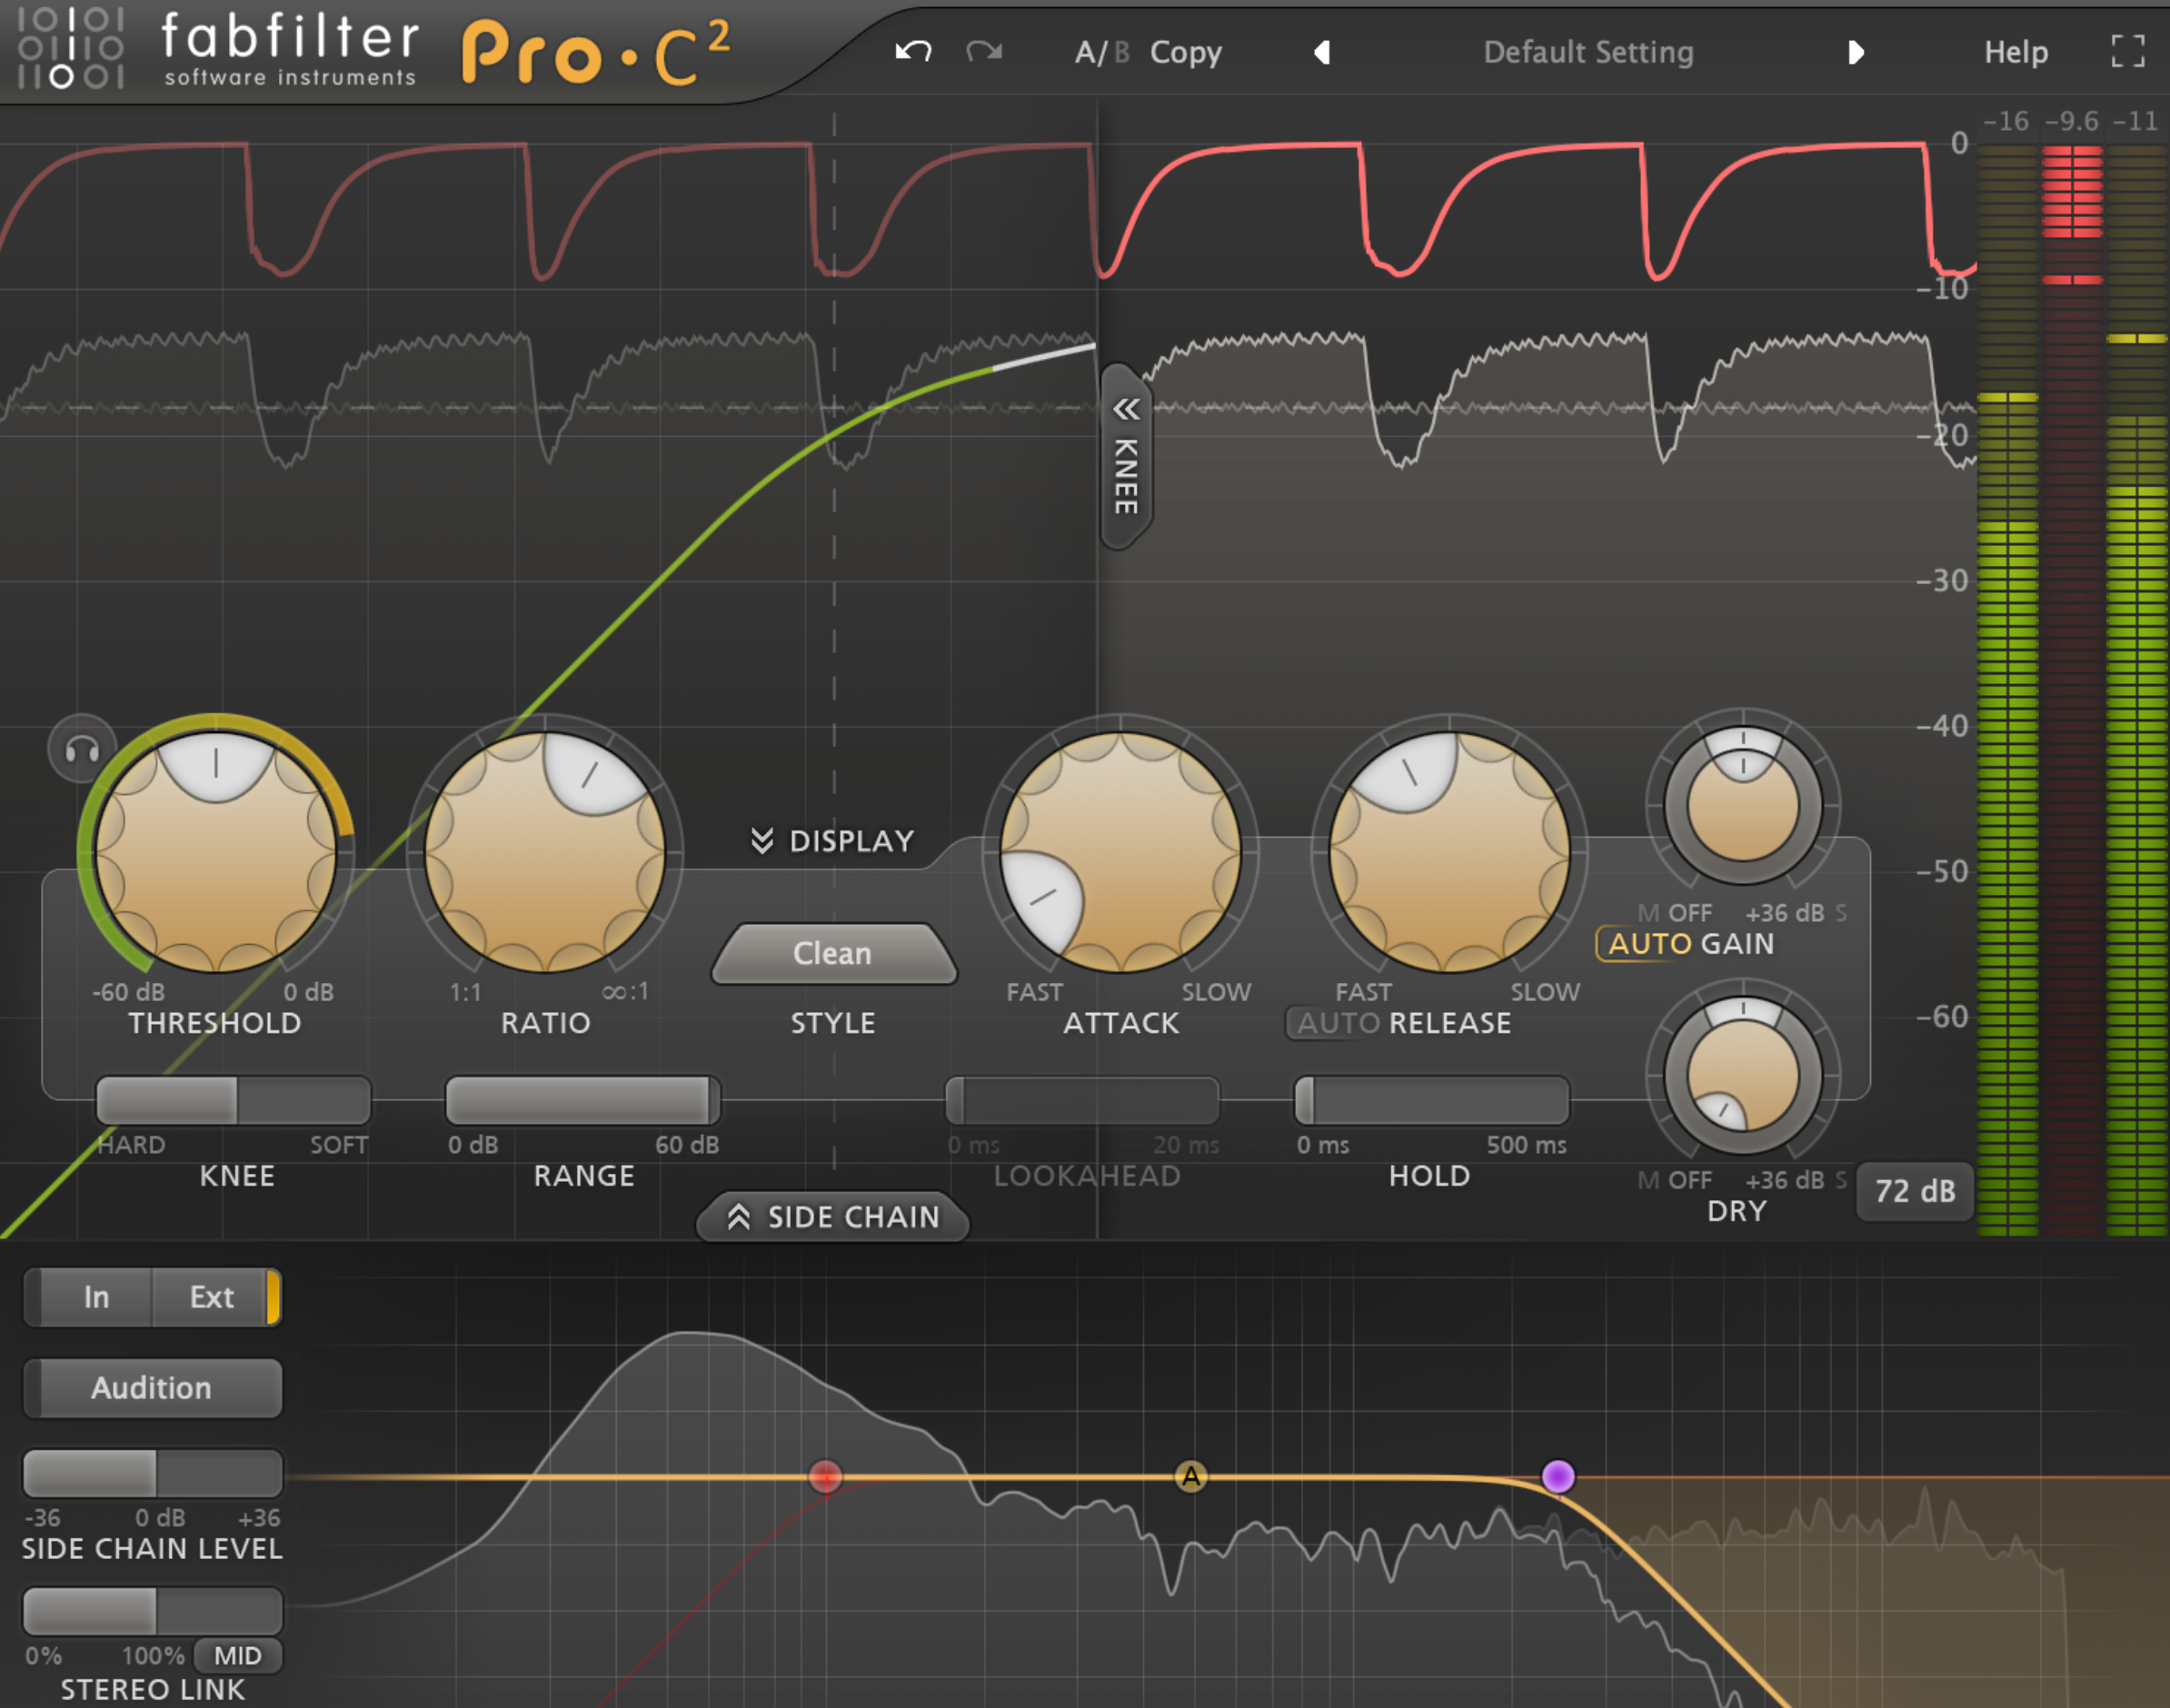The width and height of the screenshot is (2170, 1708).
Task: Click the Ratio knob
Action: point(545,852)
